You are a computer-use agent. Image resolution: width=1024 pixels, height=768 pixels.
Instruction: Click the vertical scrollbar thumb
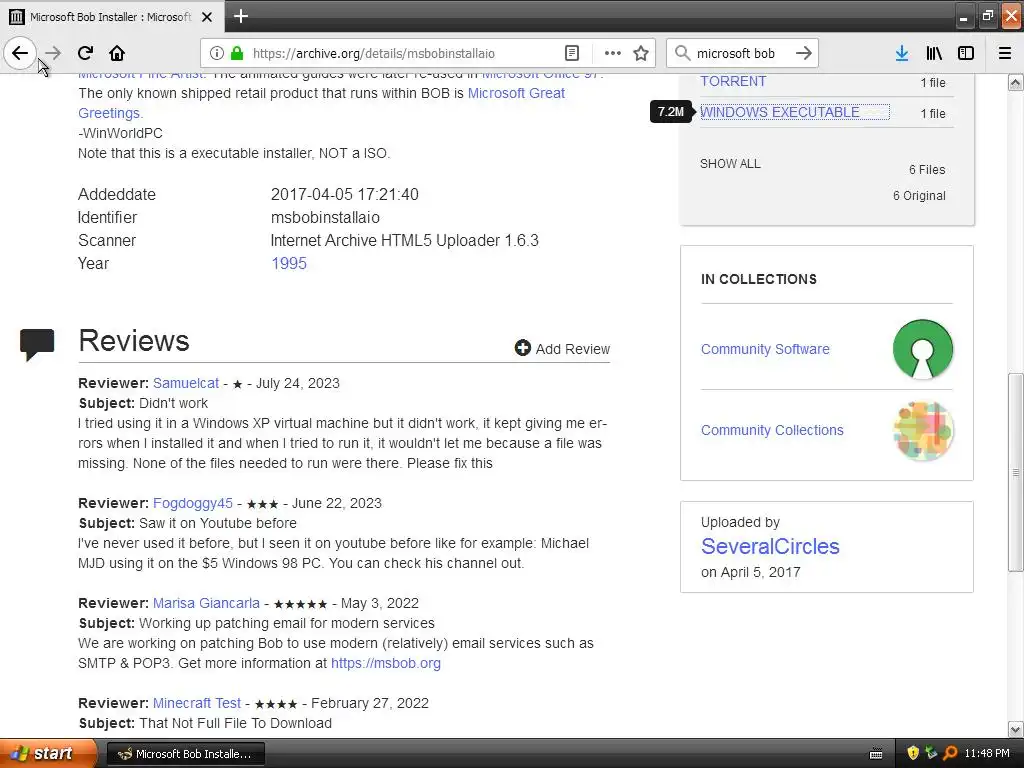coord(1015,472)
